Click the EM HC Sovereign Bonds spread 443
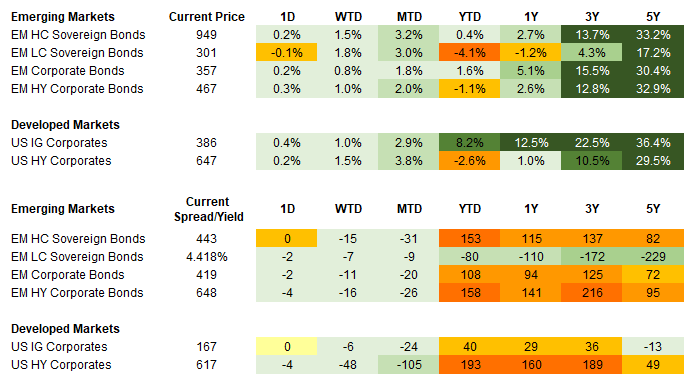 (x=206, y=239)
